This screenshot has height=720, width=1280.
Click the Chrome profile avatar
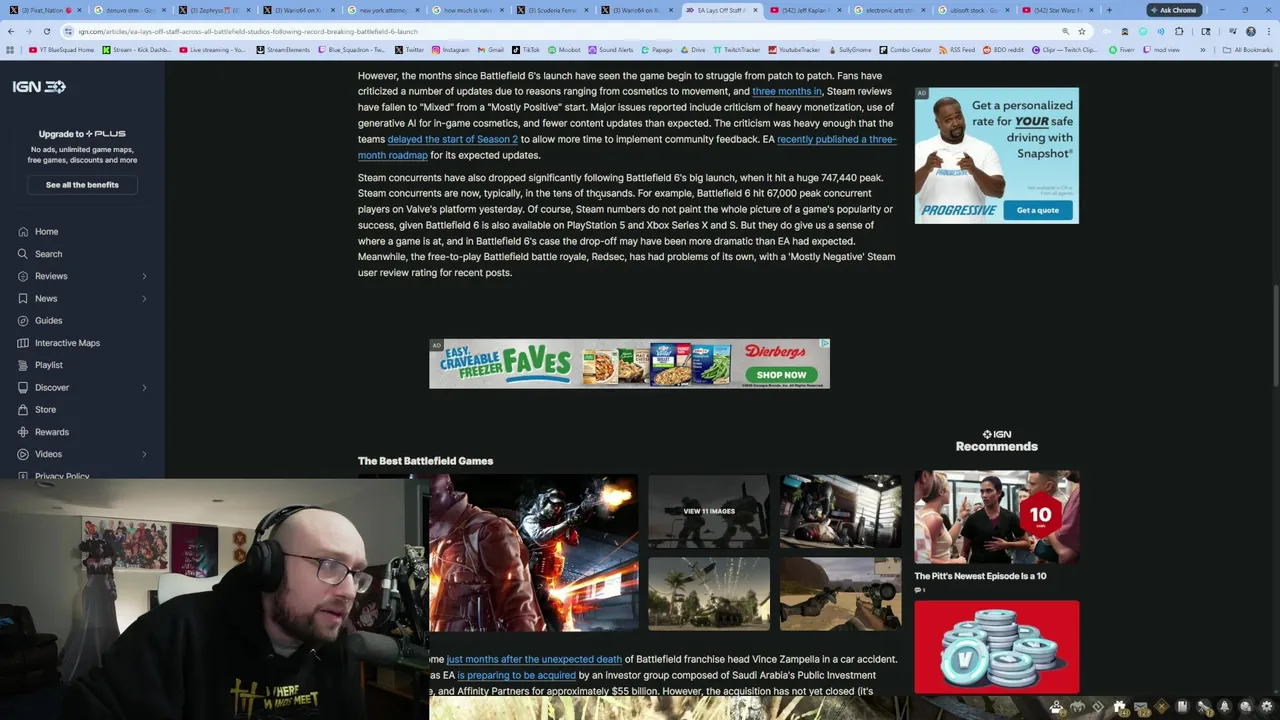click(x=1251, y=31)
